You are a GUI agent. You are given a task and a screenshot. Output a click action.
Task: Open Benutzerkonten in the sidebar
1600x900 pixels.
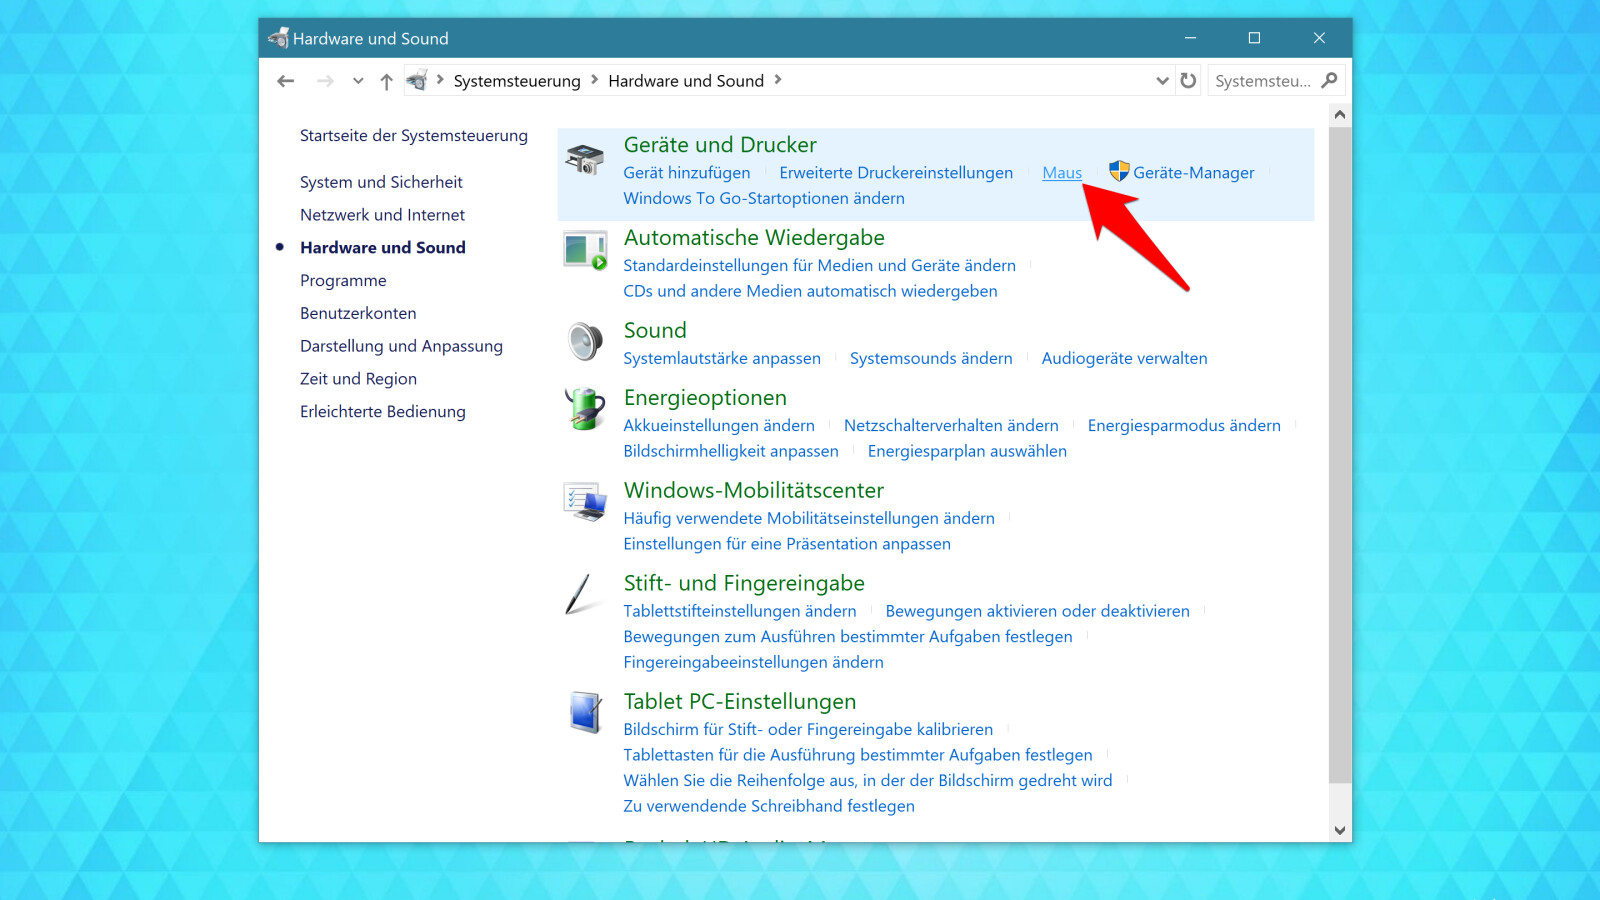click(x=358, y=314)
